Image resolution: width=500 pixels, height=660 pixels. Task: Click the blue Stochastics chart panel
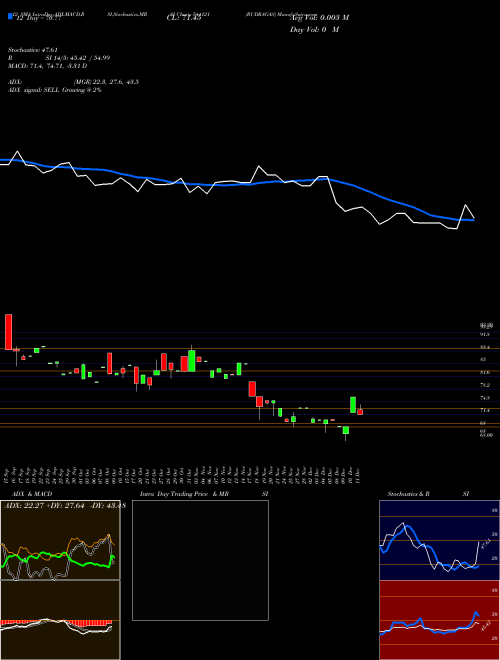click(439, 540)
